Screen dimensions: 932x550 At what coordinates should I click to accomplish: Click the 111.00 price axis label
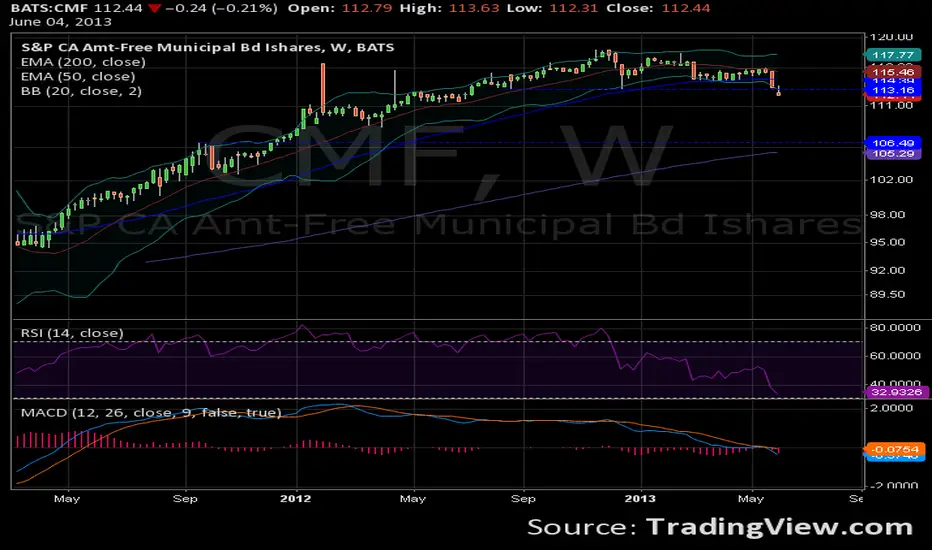(891, 105)
